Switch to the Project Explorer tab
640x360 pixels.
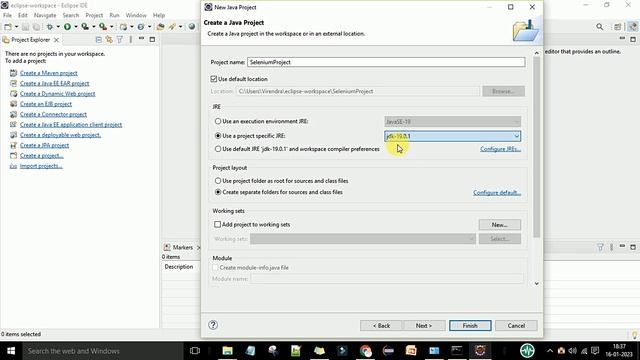[31, 40]
